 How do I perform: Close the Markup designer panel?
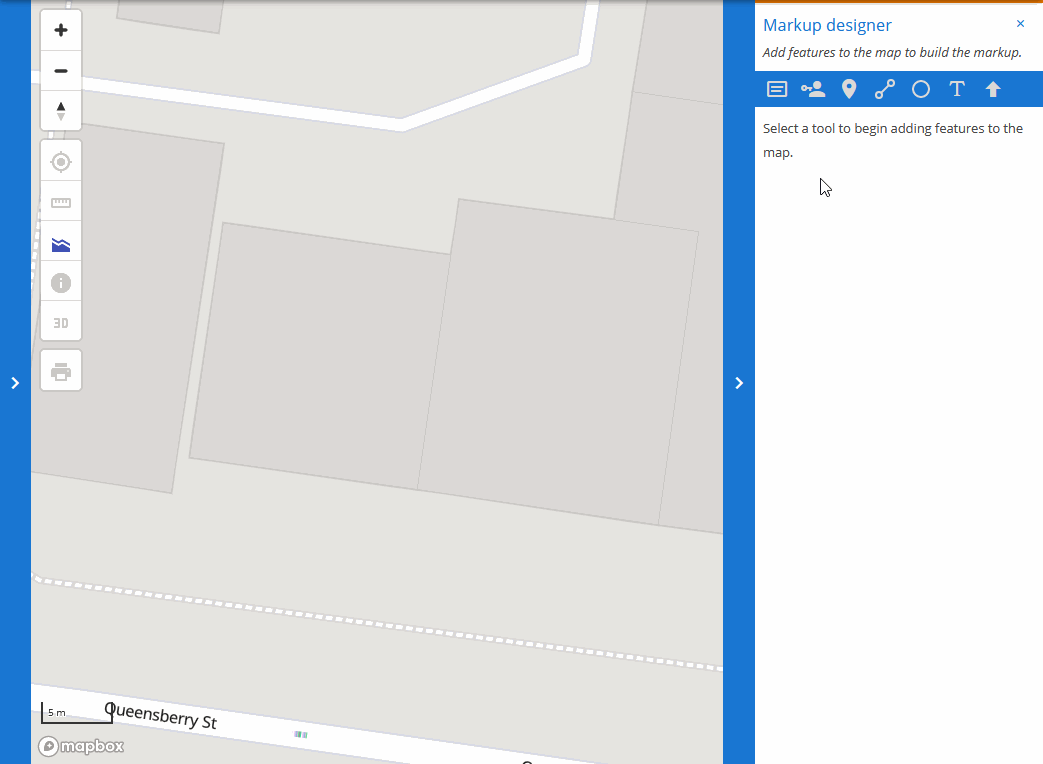(x=1020, y=23)
